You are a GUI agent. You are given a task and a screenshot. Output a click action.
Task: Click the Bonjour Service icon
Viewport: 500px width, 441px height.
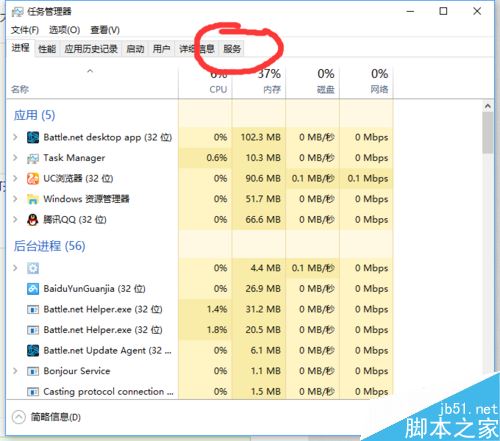[33, 371]
